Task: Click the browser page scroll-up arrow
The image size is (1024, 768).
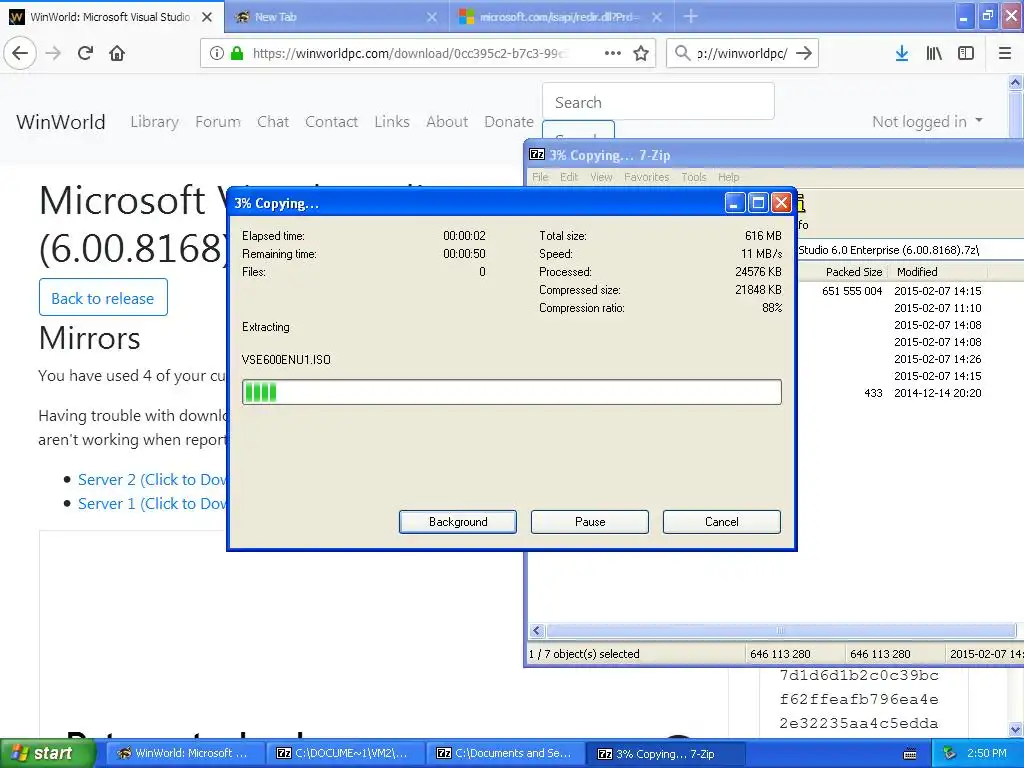Action: point(1015,82)
